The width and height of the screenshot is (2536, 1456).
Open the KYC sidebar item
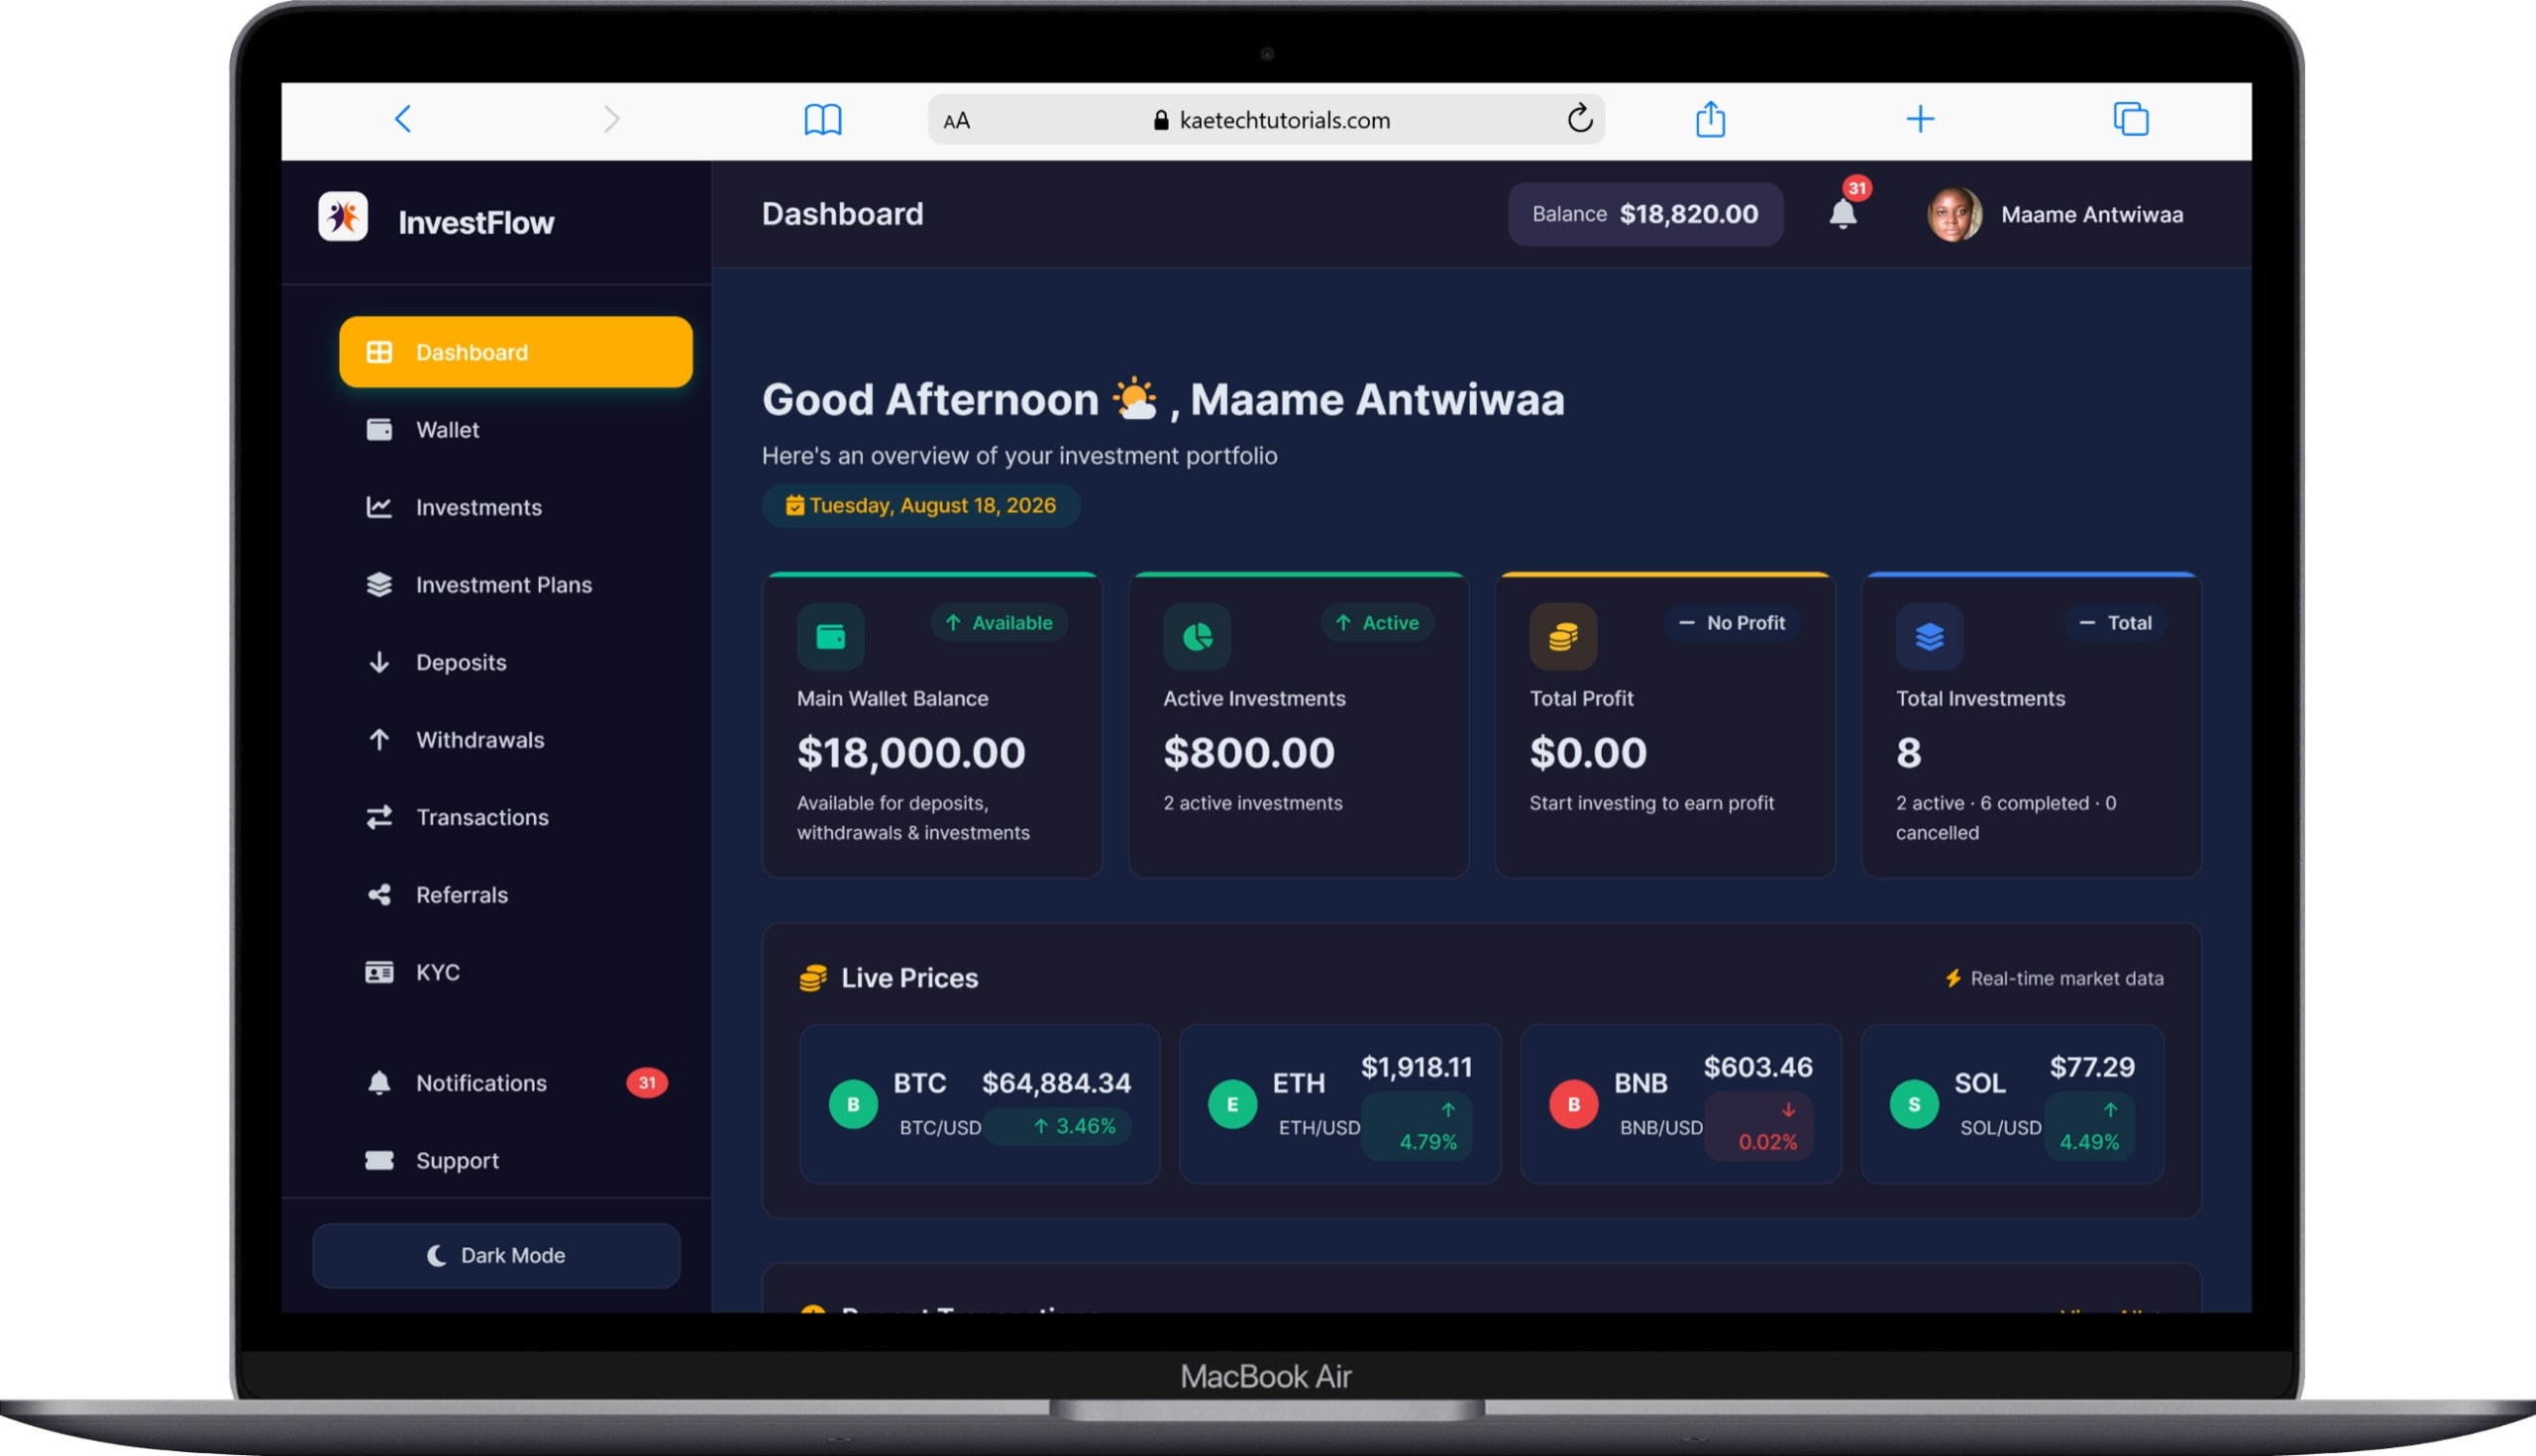pyautogui.click(x=516, y=972)
